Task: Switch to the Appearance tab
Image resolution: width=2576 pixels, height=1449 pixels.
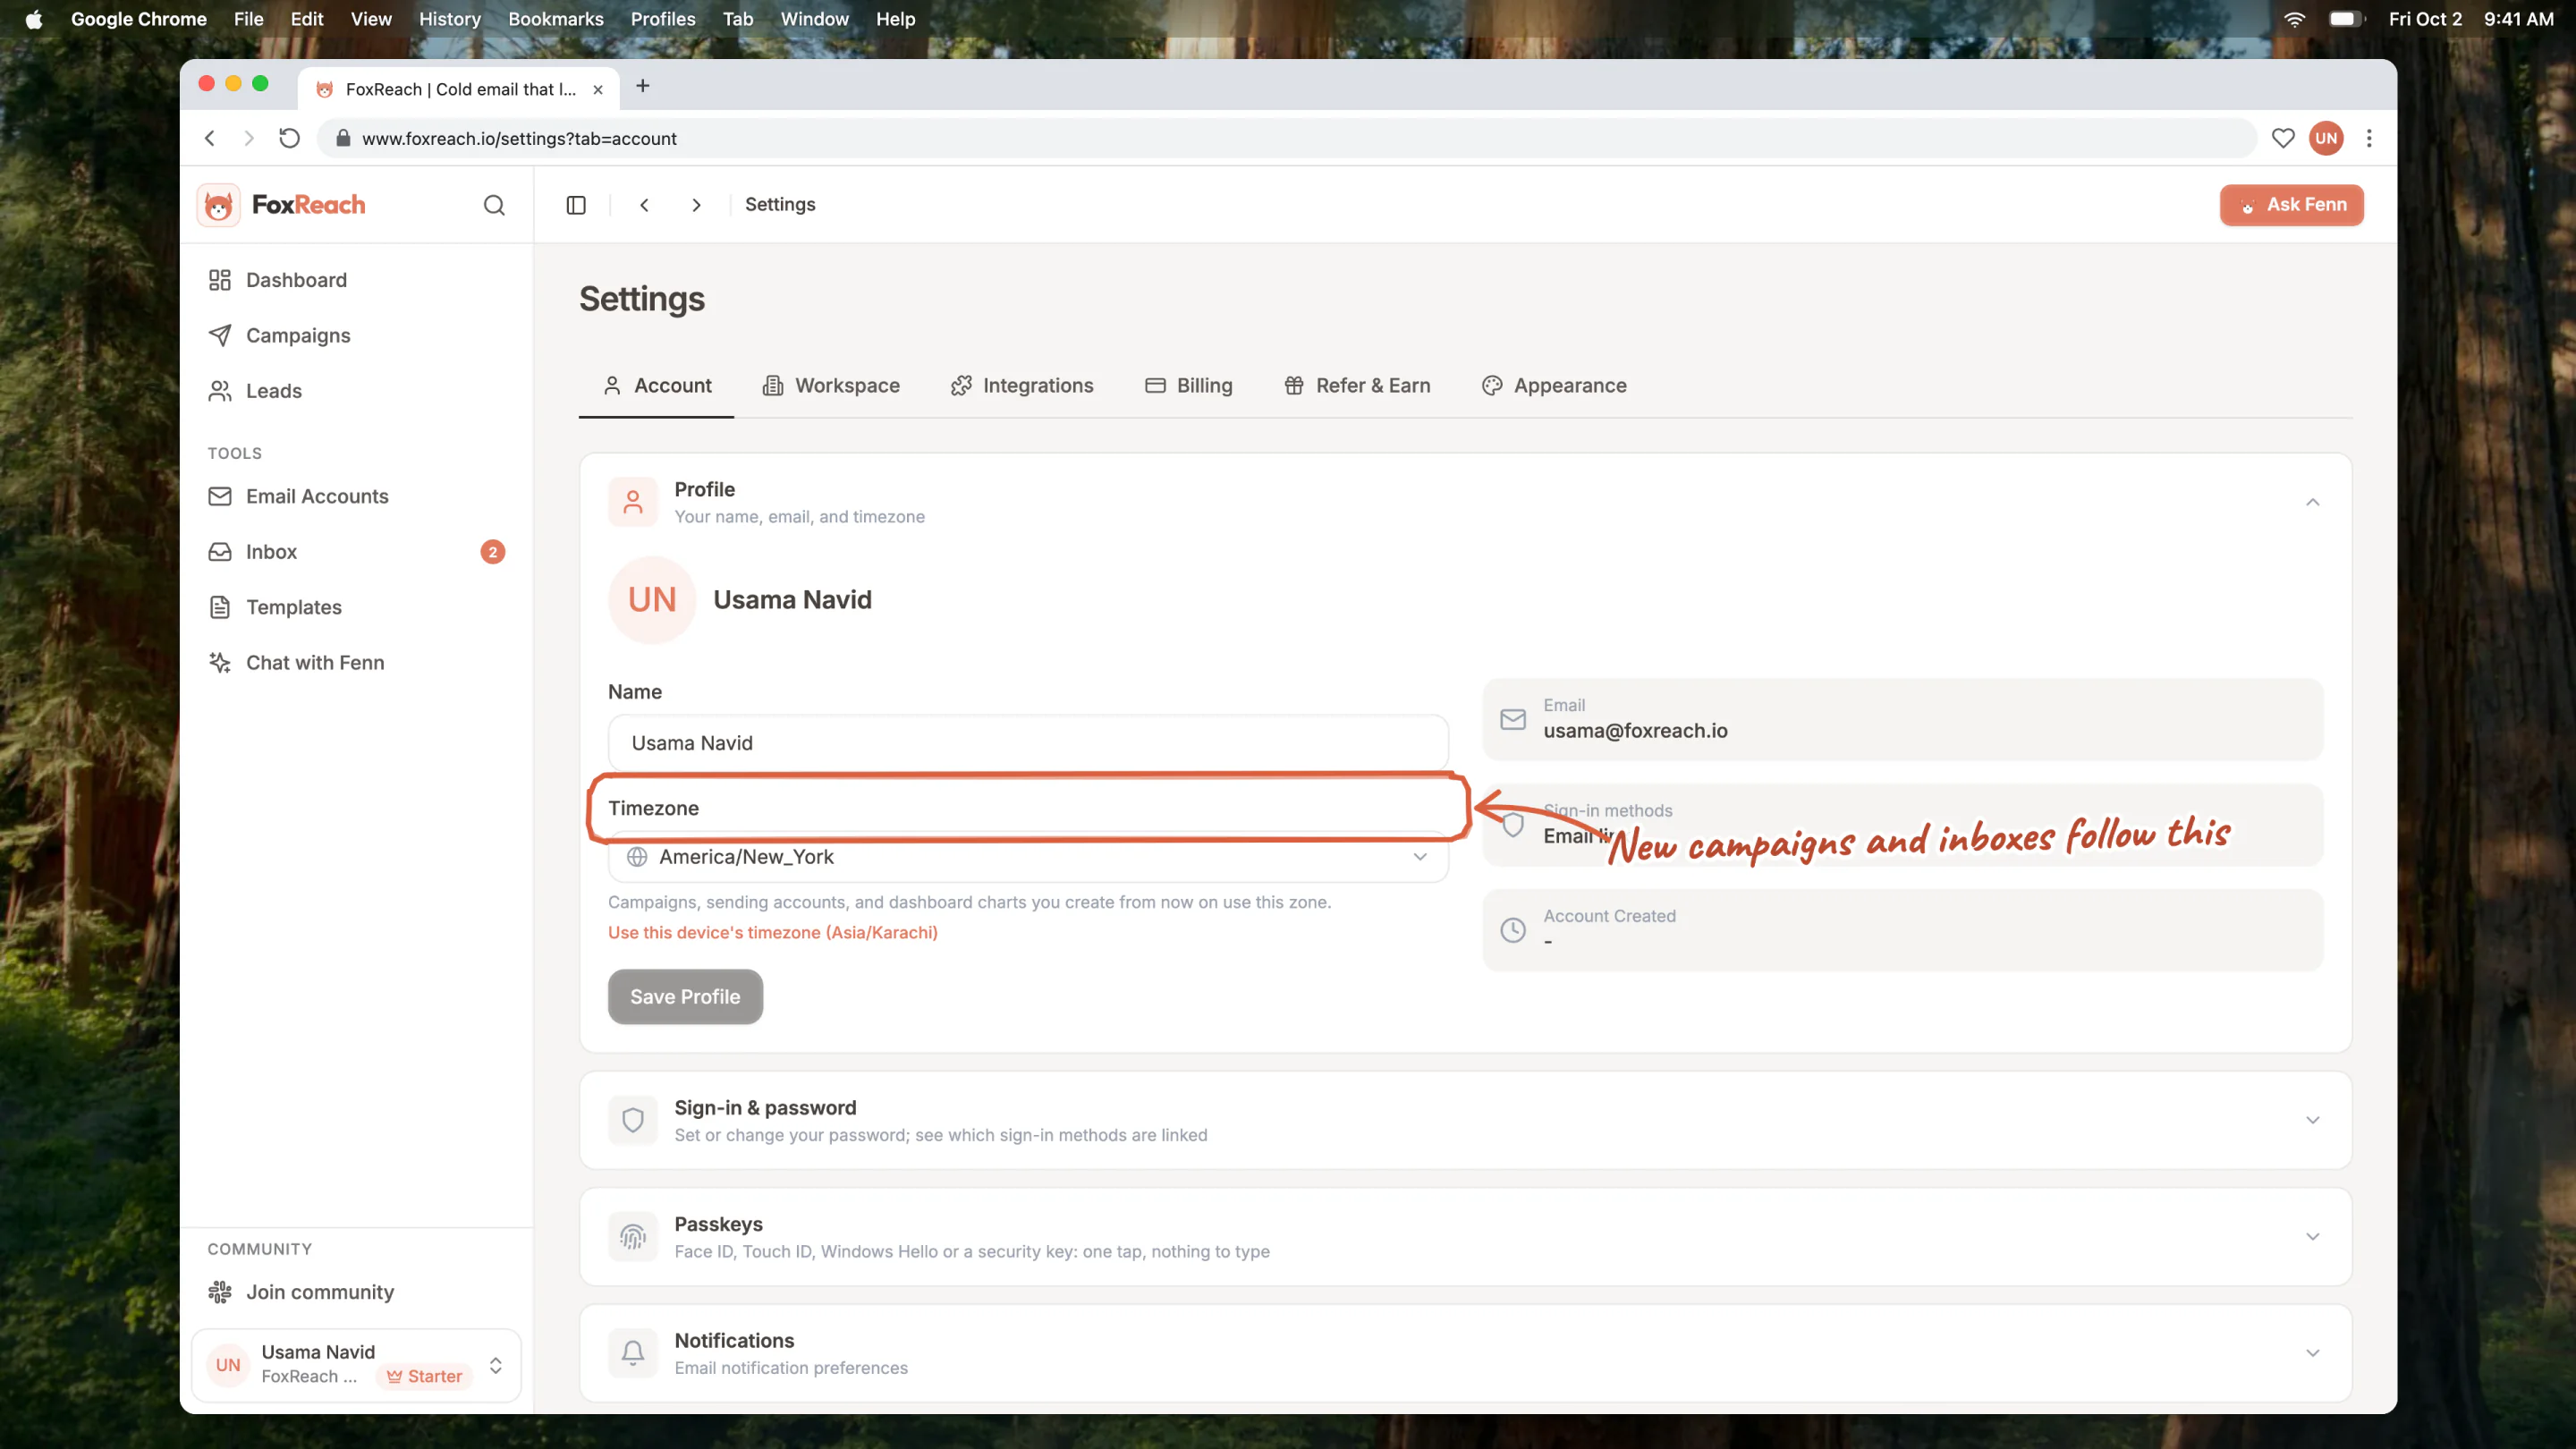Action: (1554, 386)
